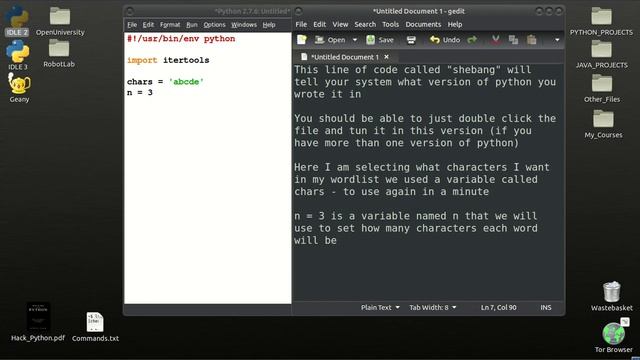Image resolution: width=640 pixels, height=360 pixels.
Task: Select PYTHON_PROJECTS folder
Action: point(601,21)
